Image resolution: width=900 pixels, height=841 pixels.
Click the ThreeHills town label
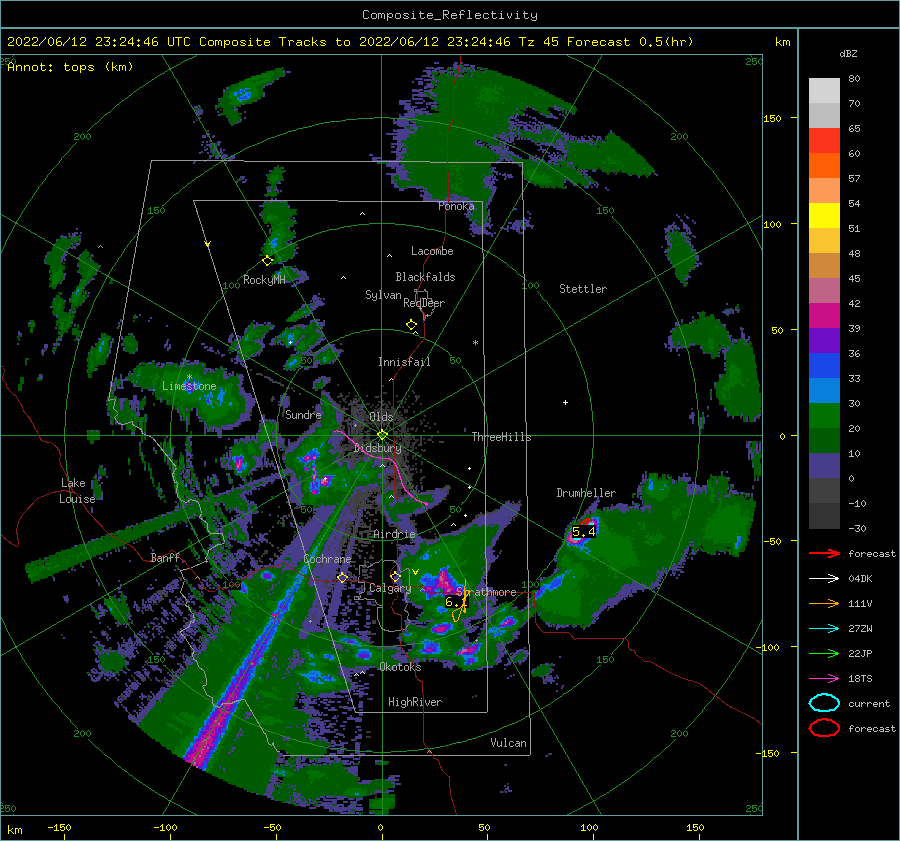502,437
